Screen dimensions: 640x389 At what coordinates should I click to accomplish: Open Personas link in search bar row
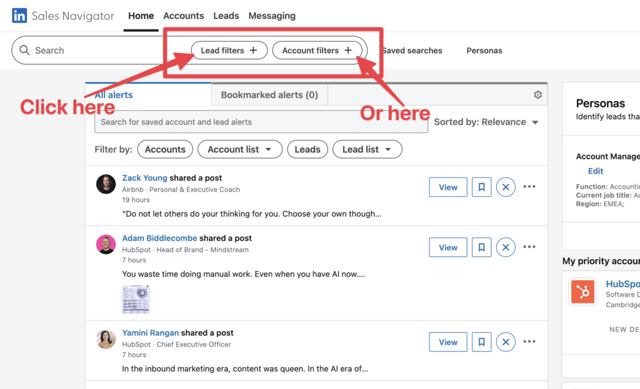click(484, 51)
